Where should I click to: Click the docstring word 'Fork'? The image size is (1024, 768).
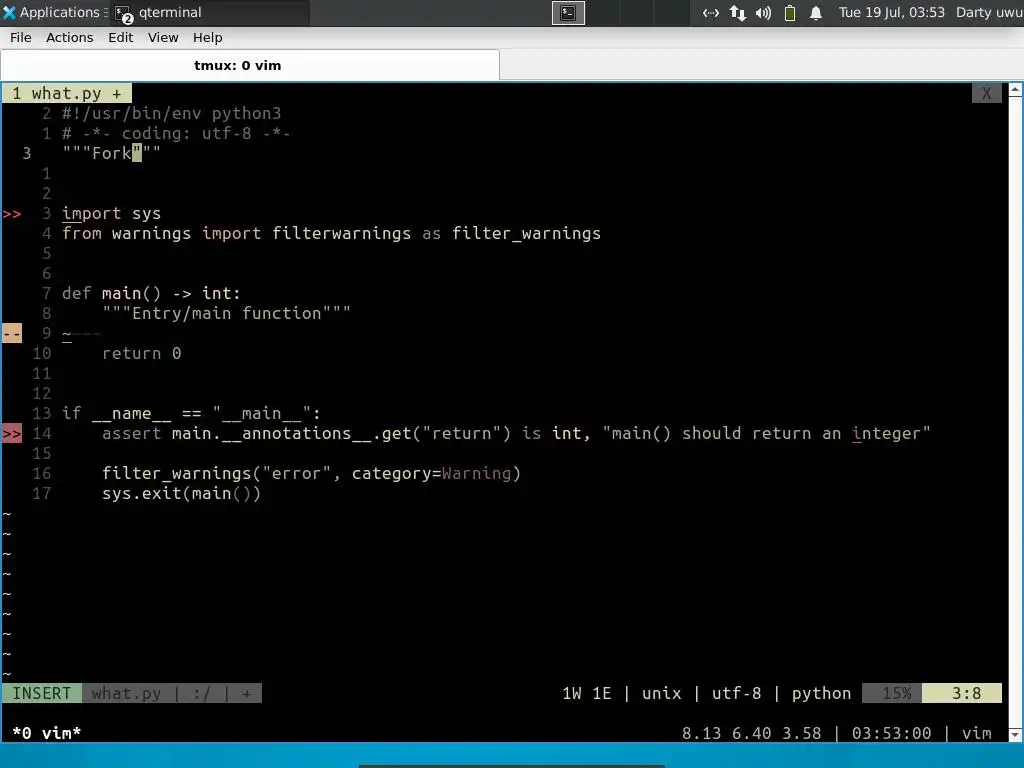click(112, 153)
